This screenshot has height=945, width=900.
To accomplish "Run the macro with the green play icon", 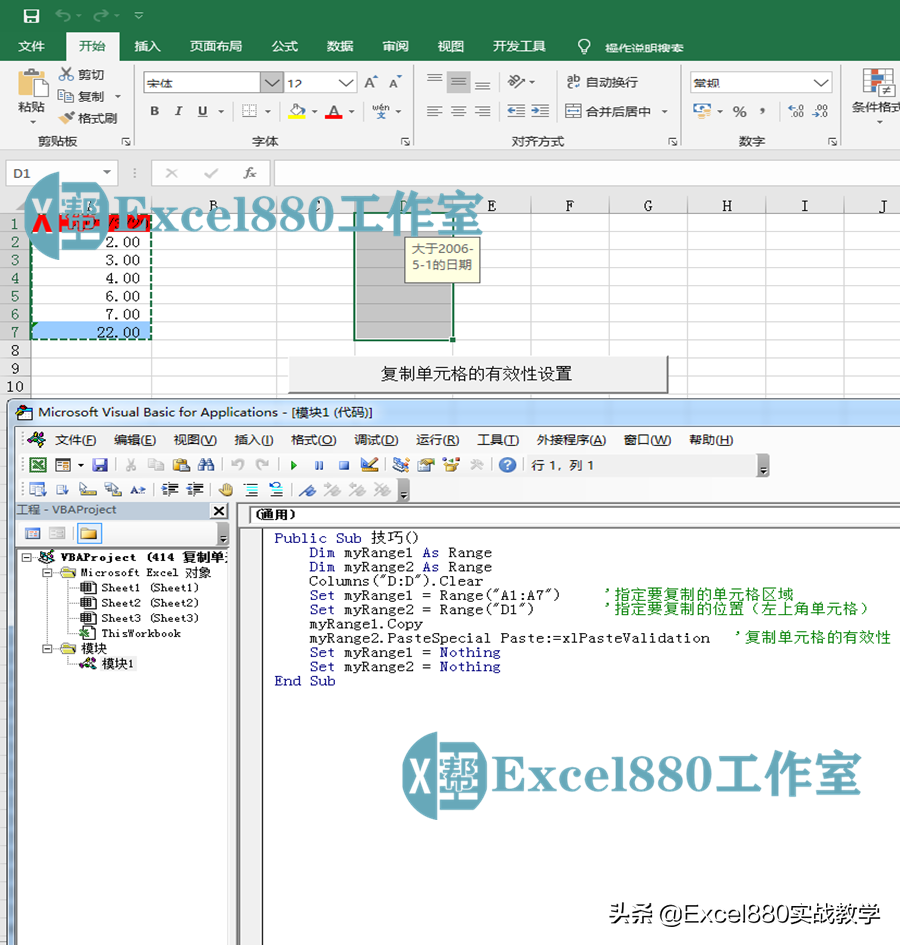I will click(294, 465).
